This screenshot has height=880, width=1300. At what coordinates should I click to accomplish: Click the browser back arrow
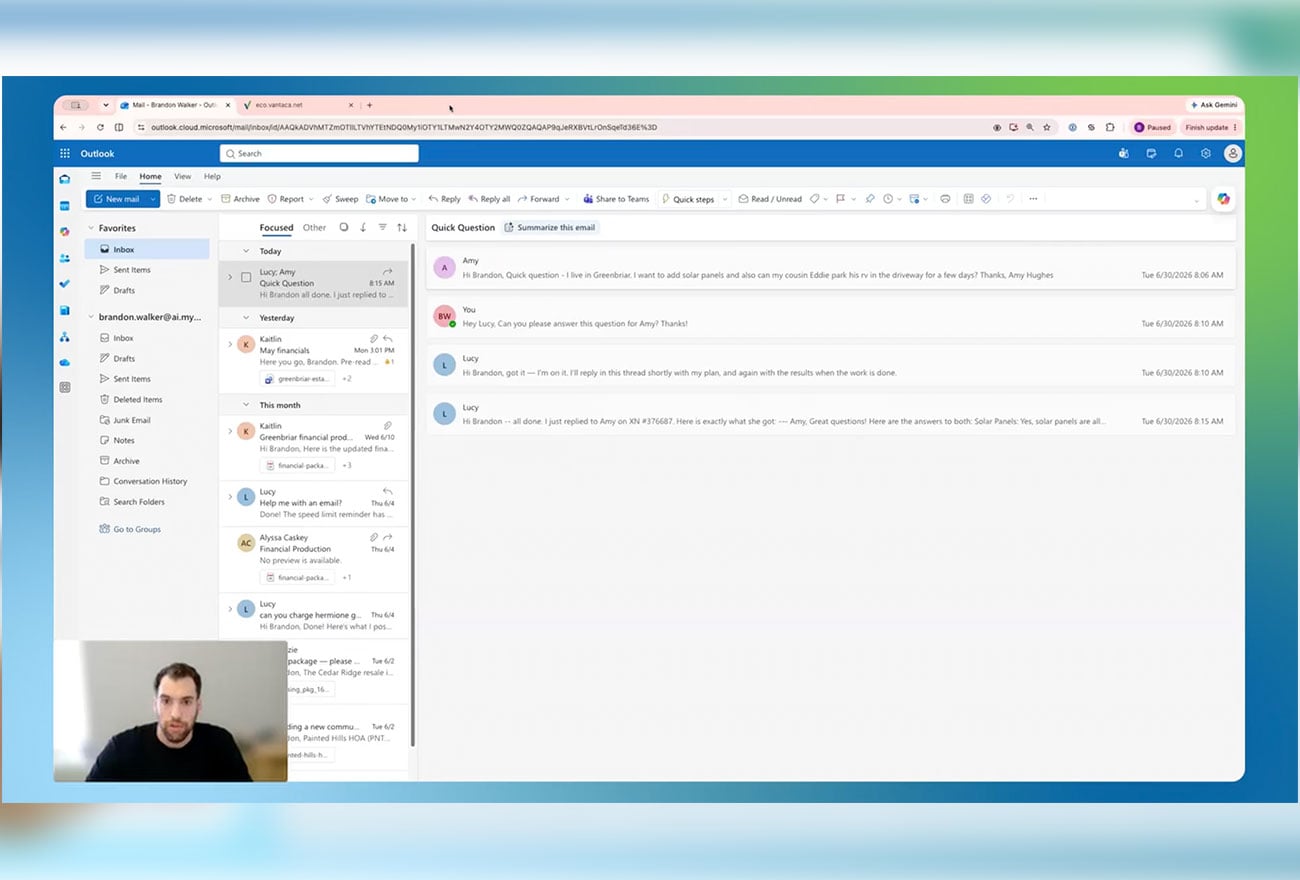[x=64, y=127]
